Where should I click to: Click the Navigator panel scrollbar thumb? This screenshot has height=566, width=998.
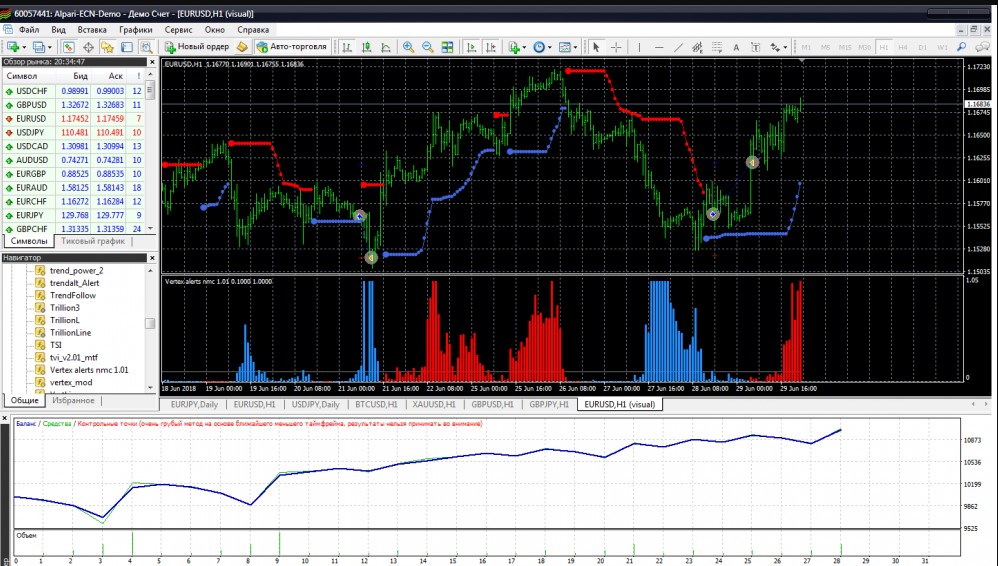[150, 324]
